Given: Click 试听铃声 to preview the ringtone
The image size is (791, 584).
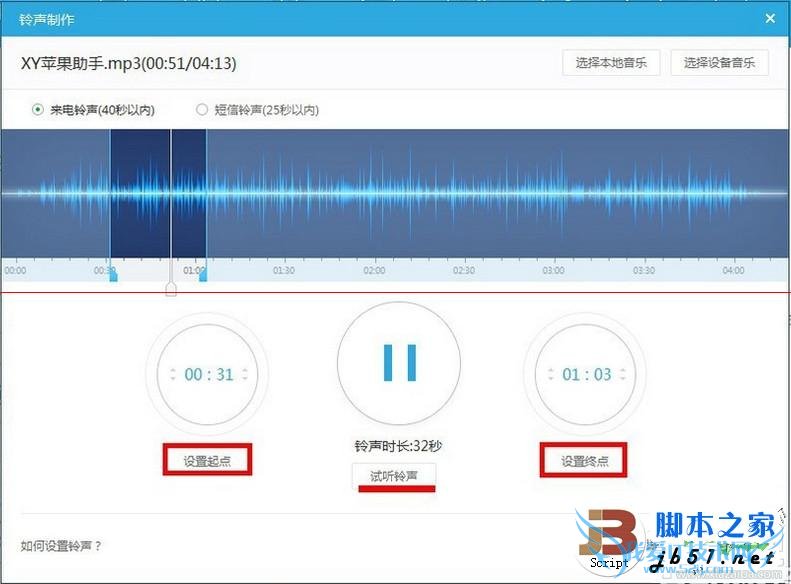Looking at the screenshot, I should (394, 476).
